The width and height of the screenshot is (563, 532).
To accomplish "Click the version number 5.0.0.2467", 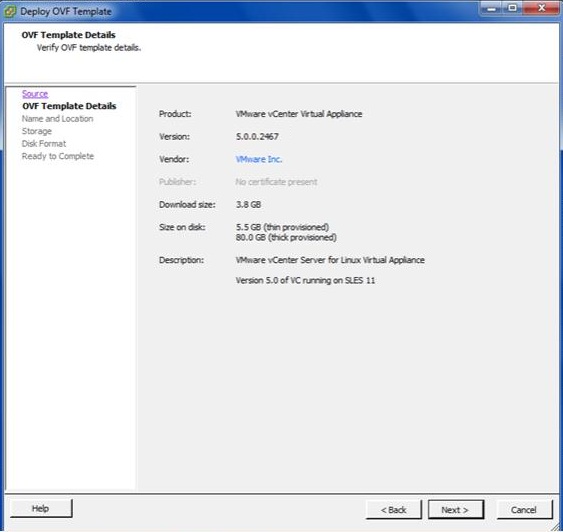I will [x=257, y=136].
